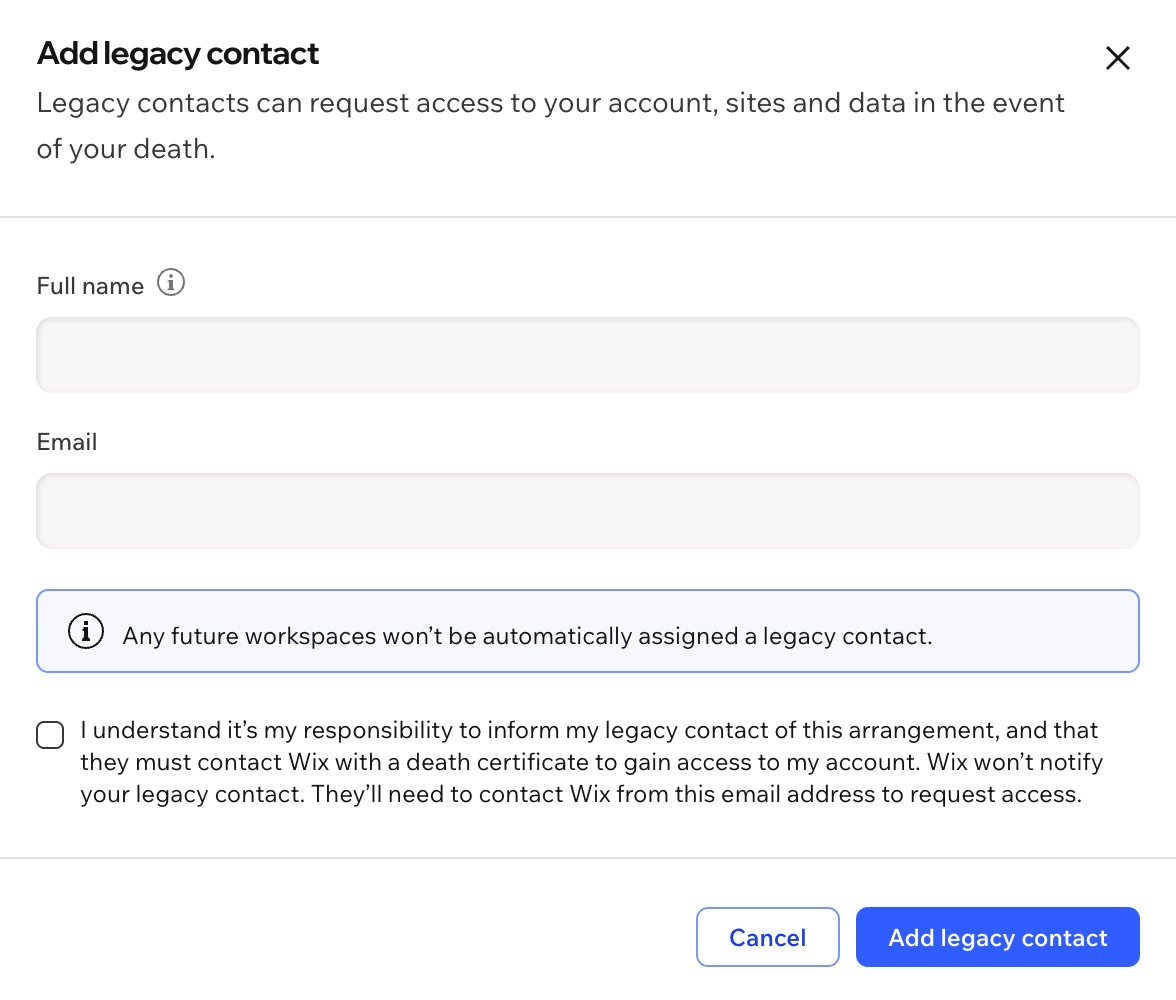This screenshot has height=1000, width=1176.
Task: Click the 'Wix won't notify' sentence
Action: coord(1015,762)
